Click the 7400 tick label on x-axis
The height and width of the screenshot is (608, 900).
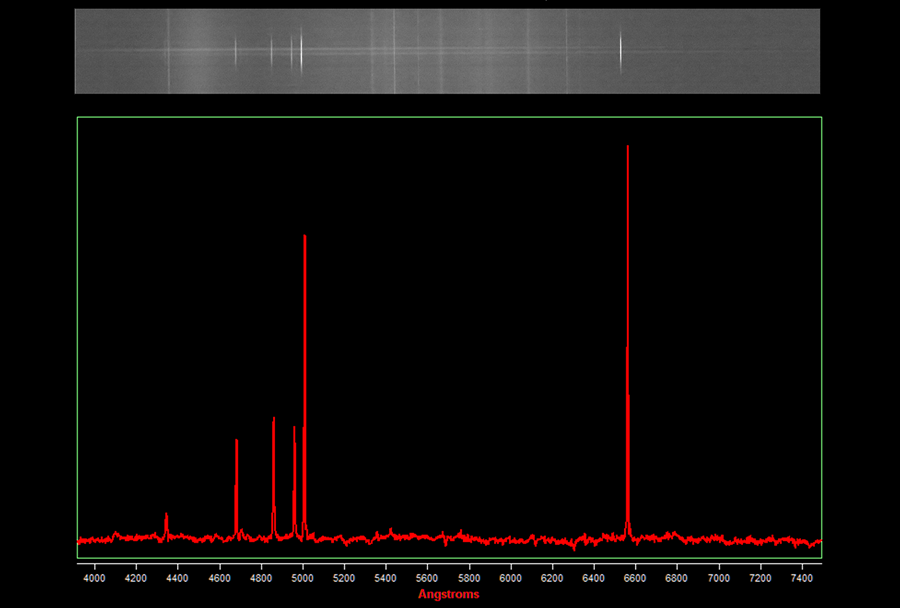click(x=801, y=578)
